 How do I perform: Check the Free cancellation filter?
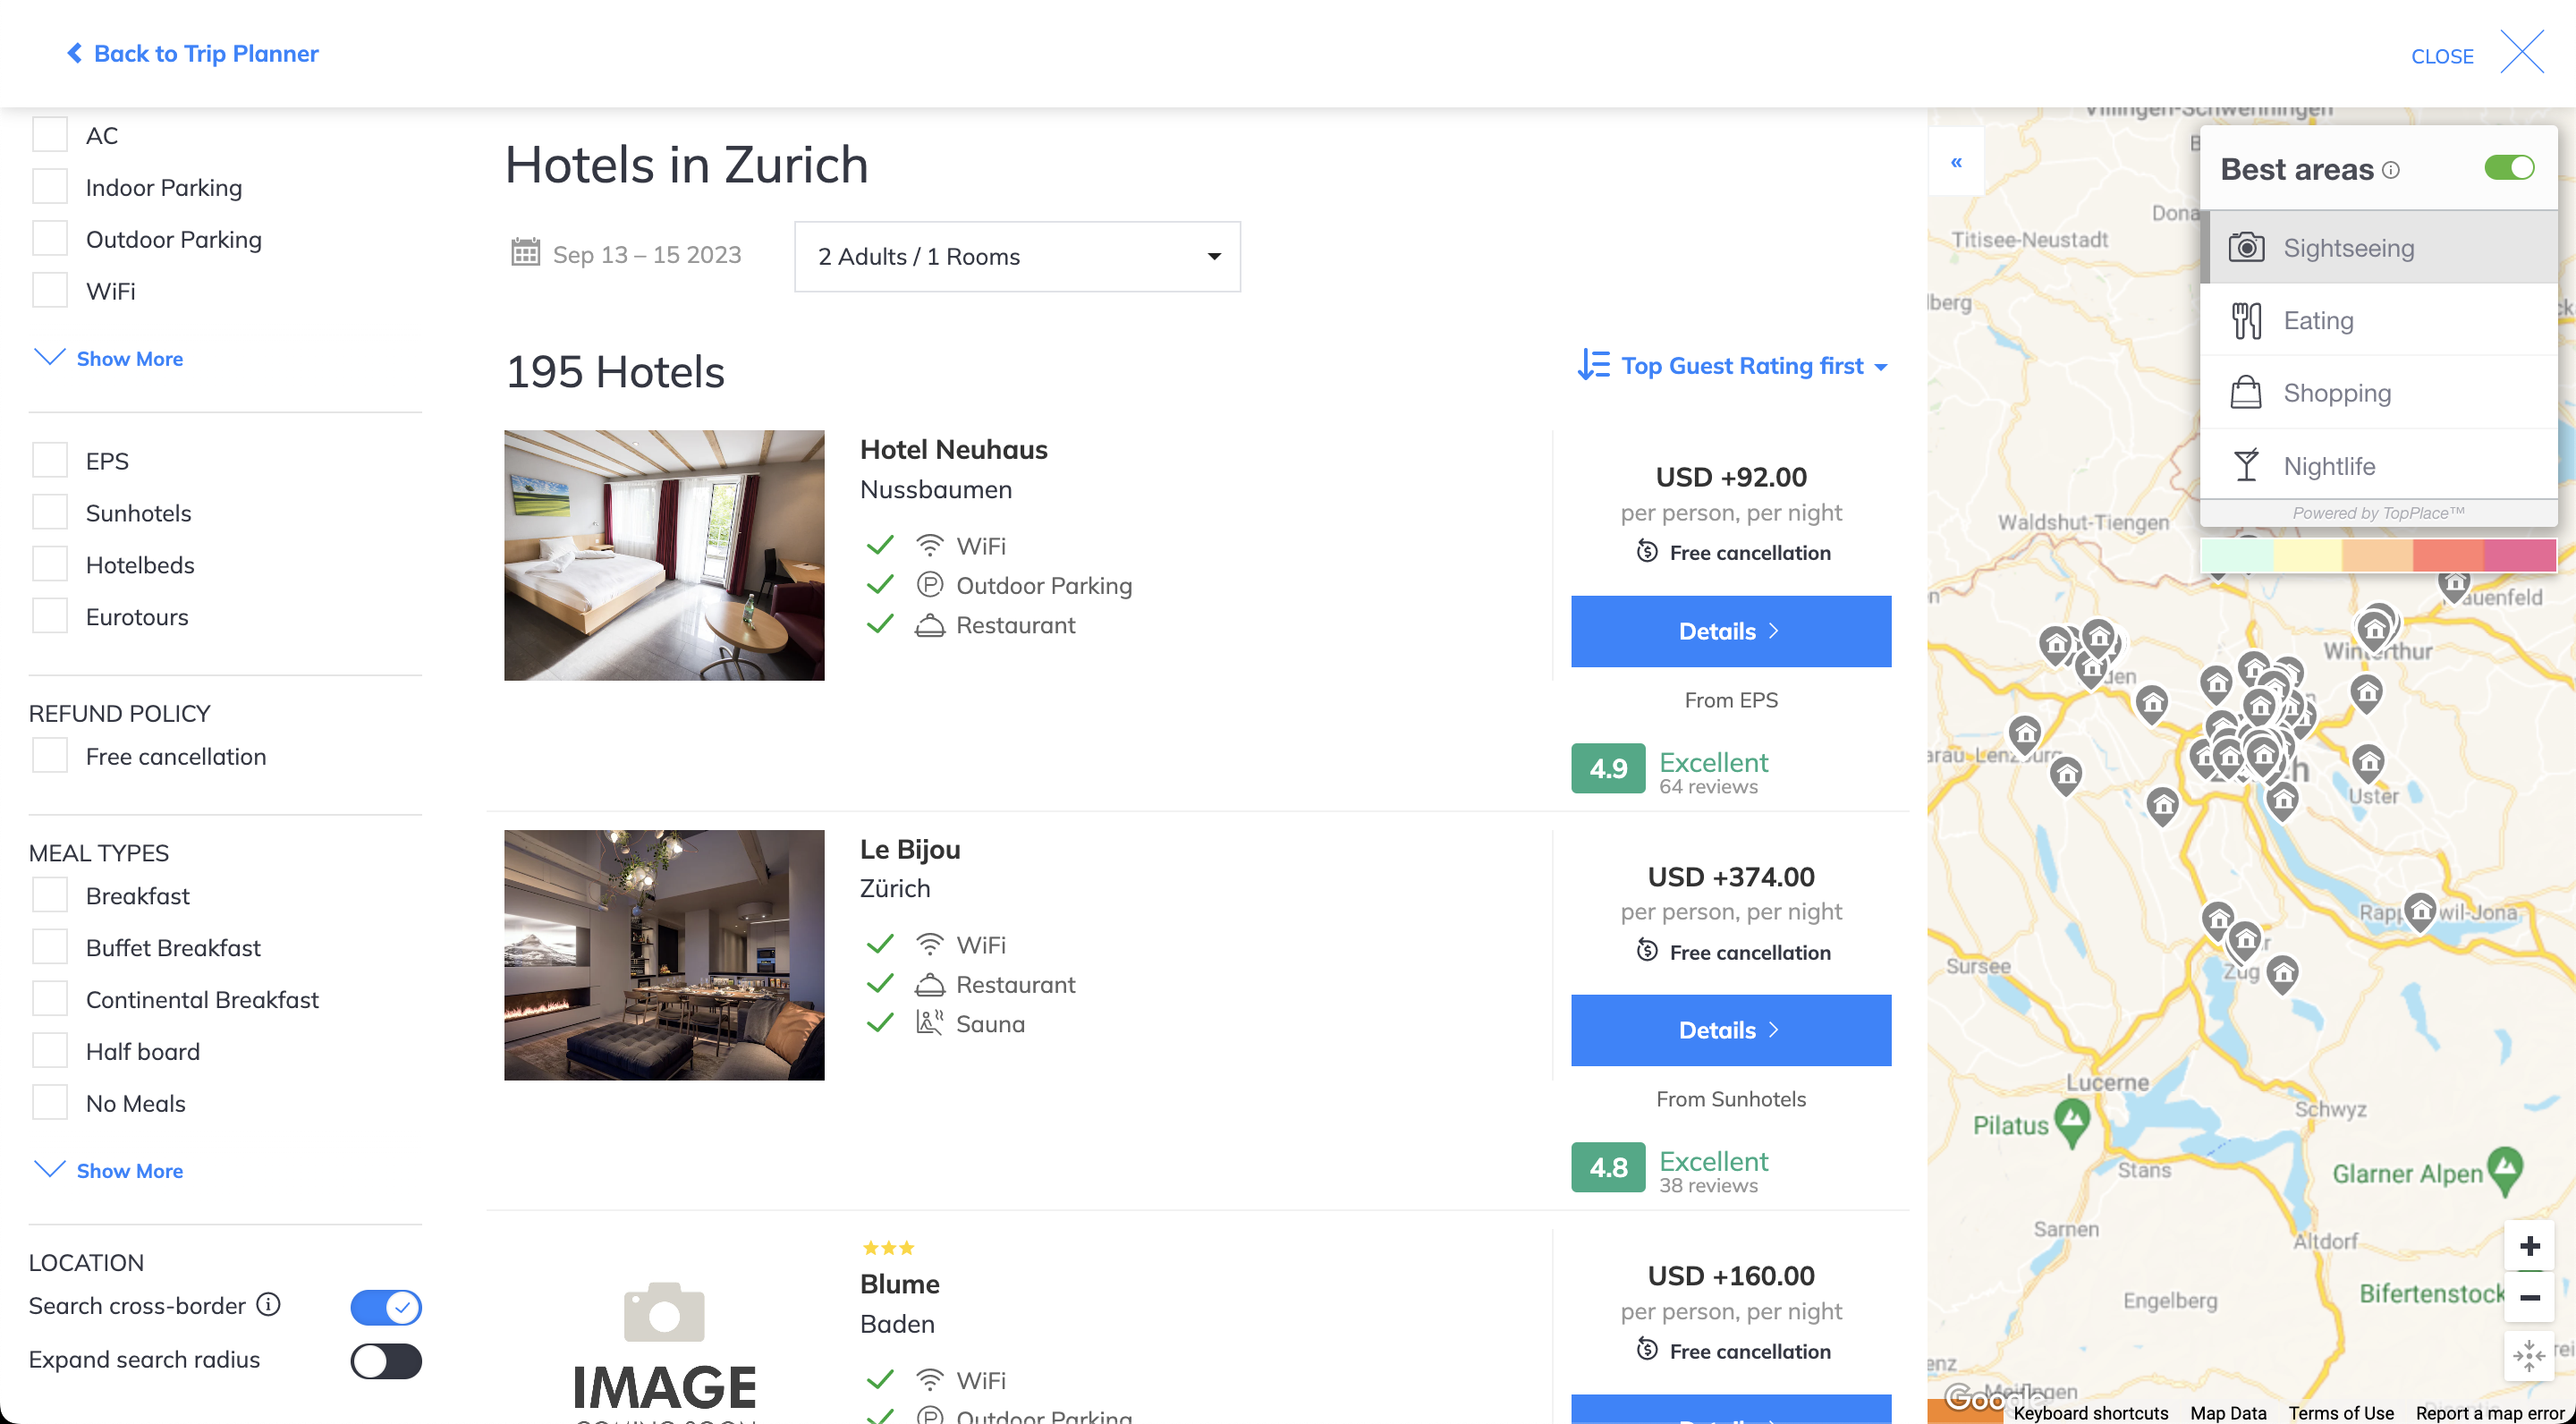point(50,755)
